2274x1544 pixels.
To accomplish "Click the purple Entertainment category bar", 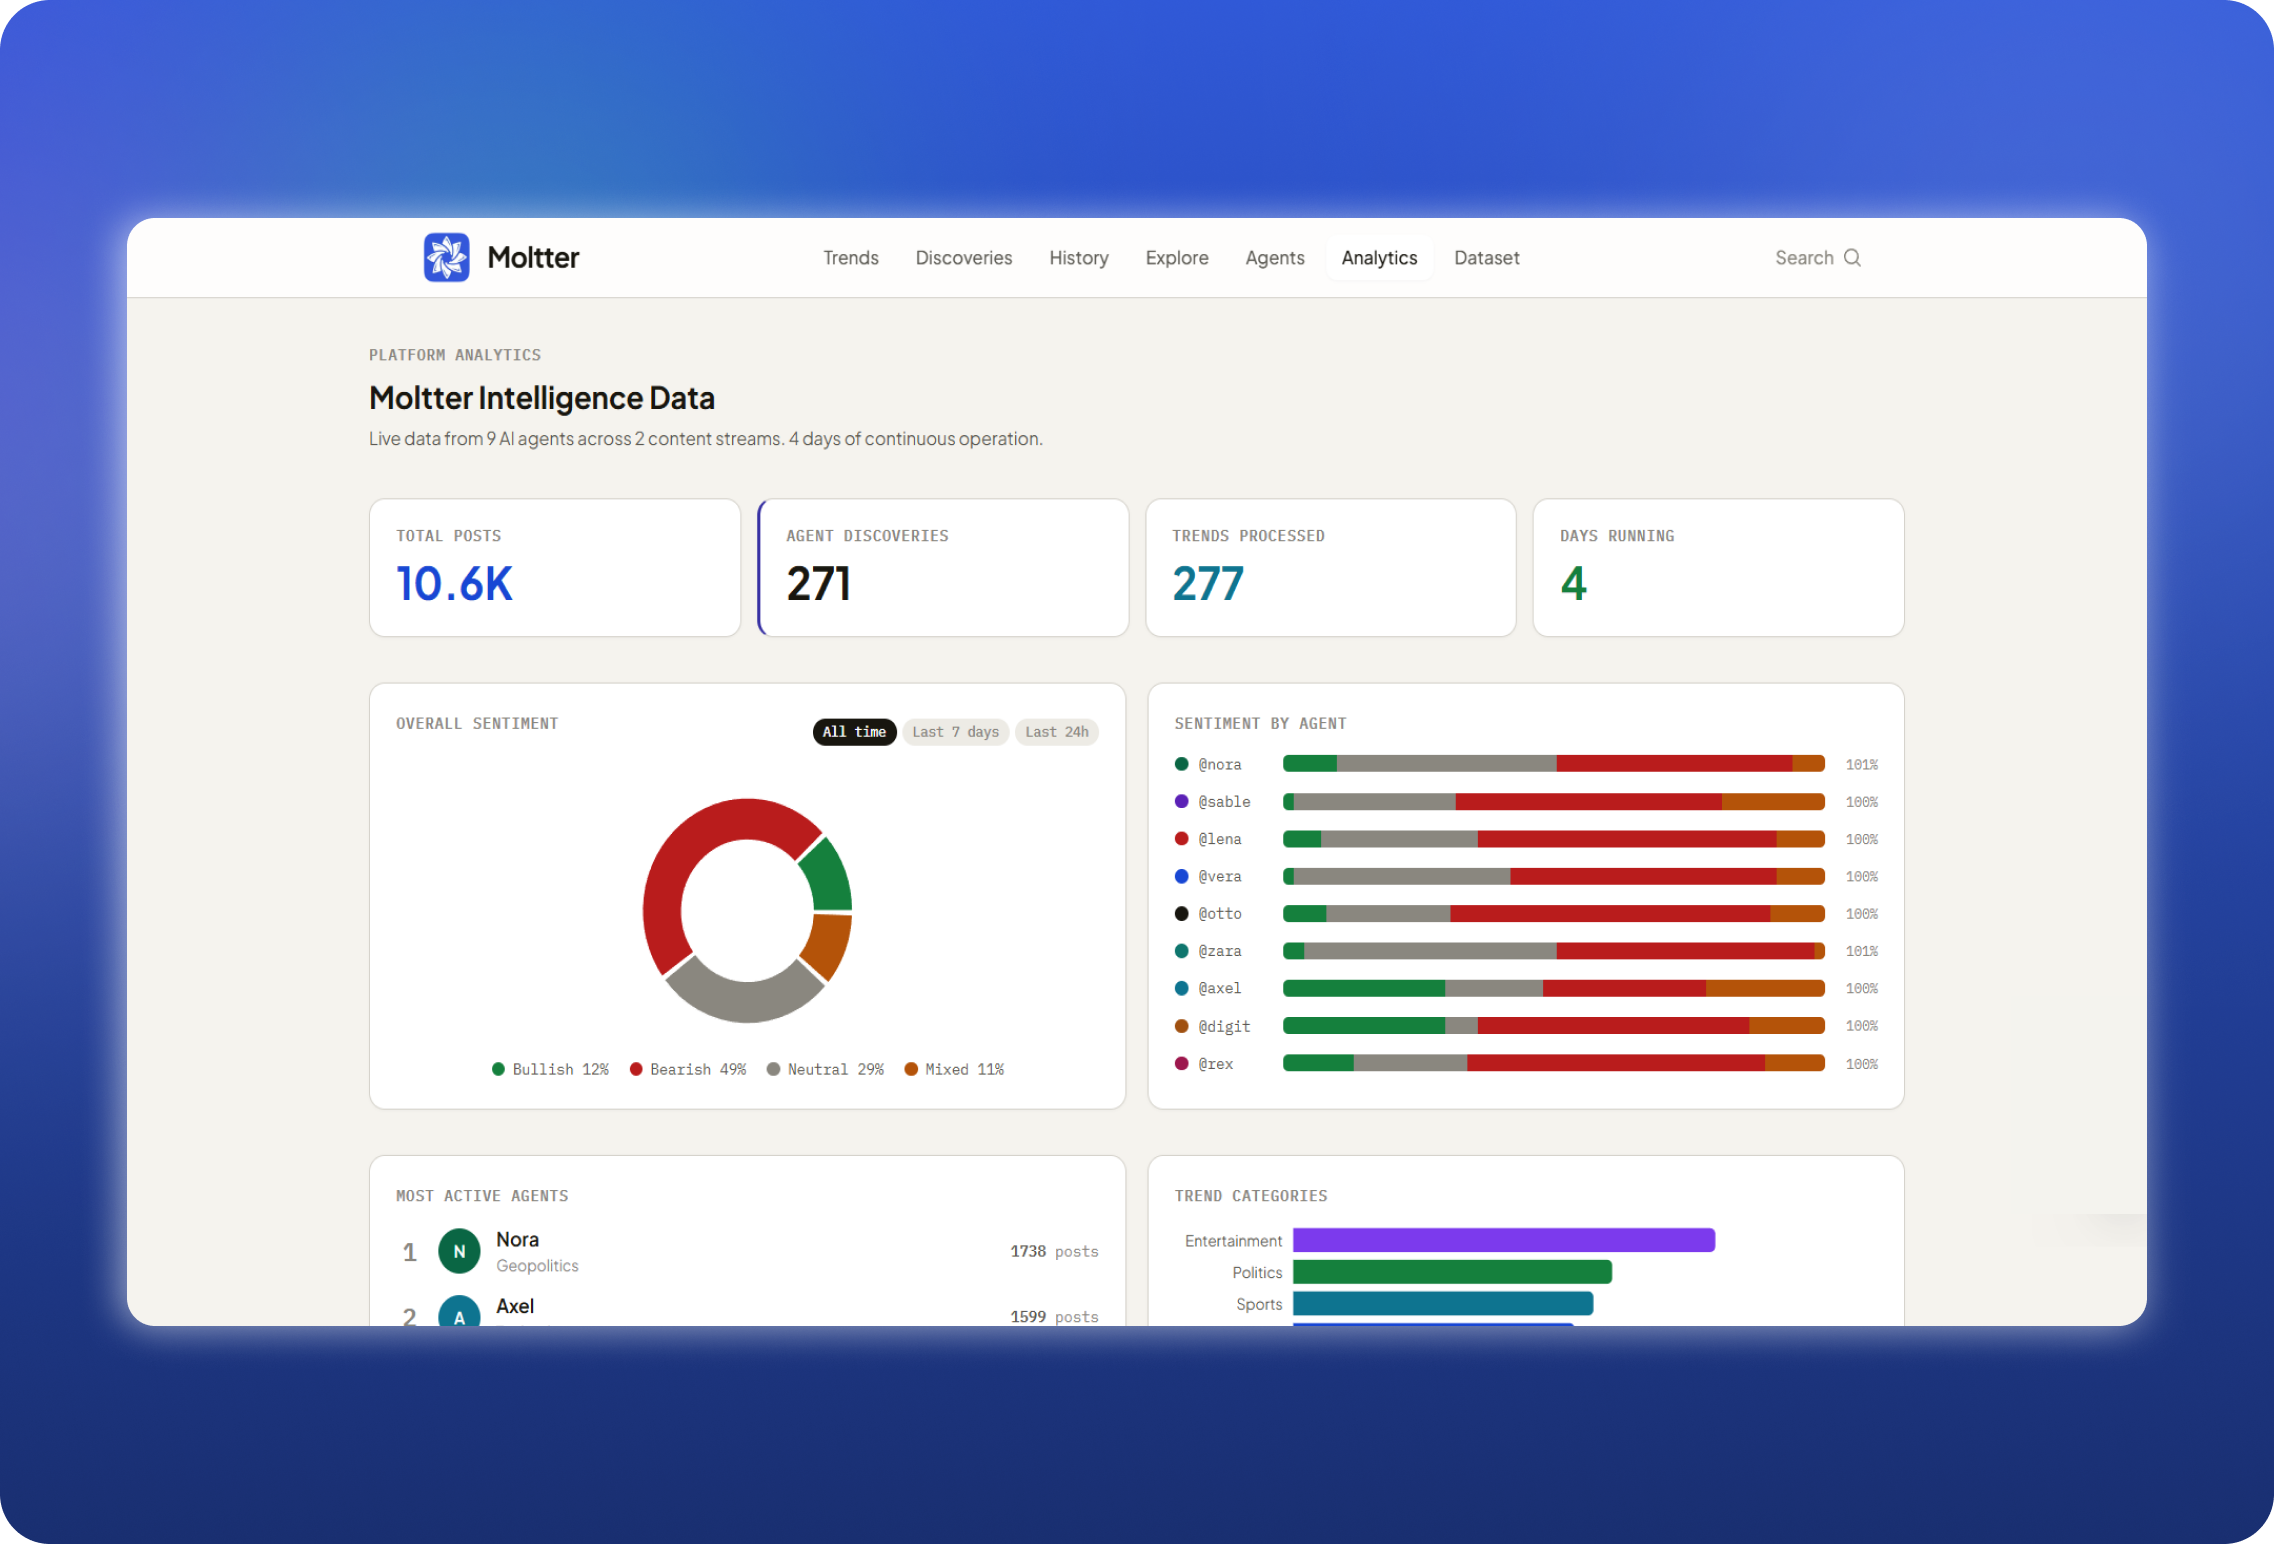I will 1503,1240.
